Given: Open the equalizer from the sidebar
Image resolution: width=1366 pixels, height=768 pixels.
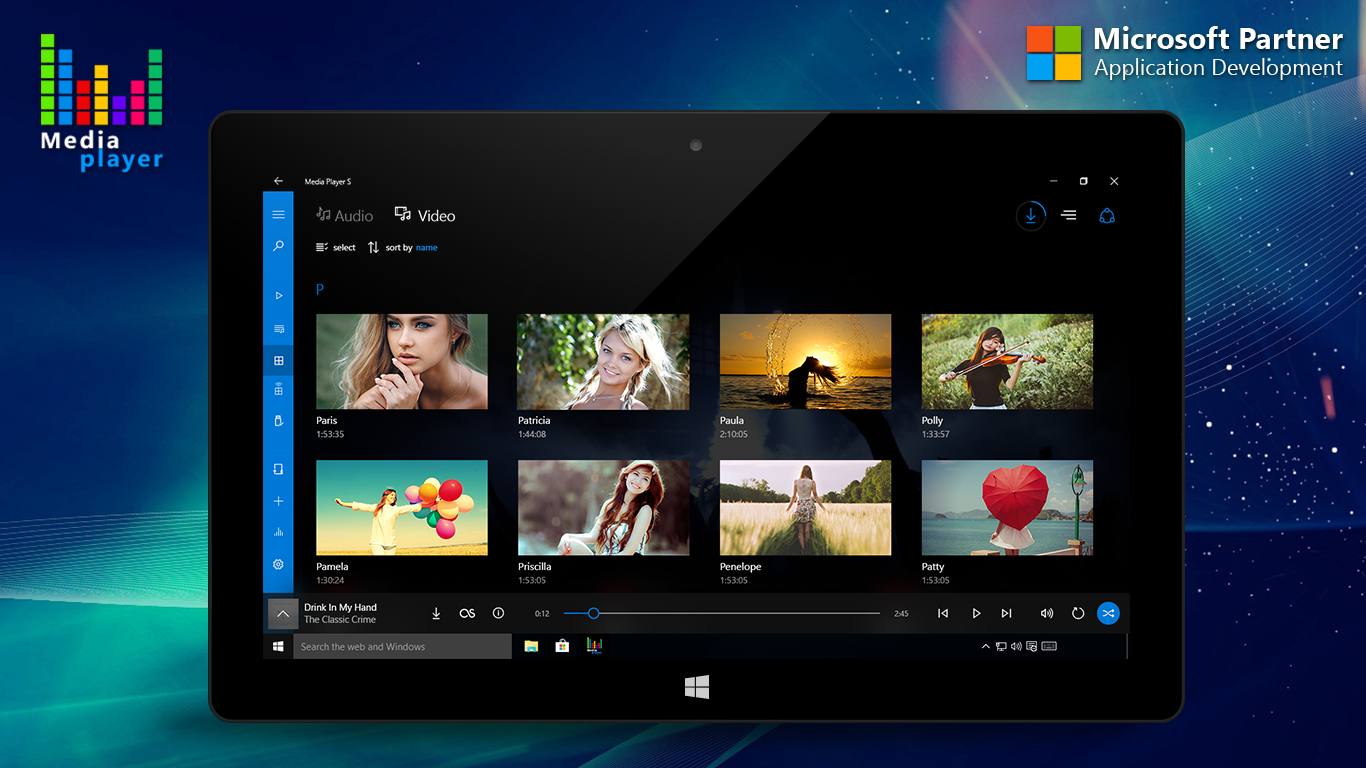Looking at the screenshot, I should click(278, 532).
